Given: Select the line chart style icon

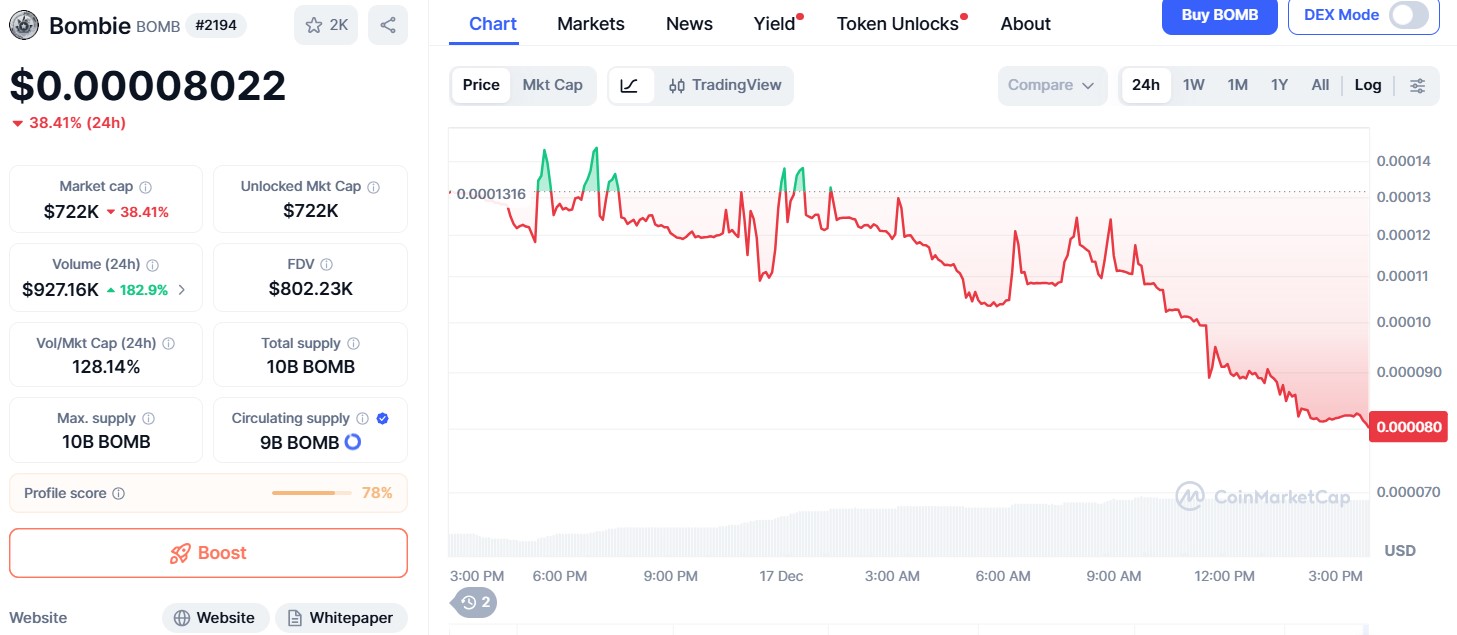Looking at the screenshot, I should (631, 85).
